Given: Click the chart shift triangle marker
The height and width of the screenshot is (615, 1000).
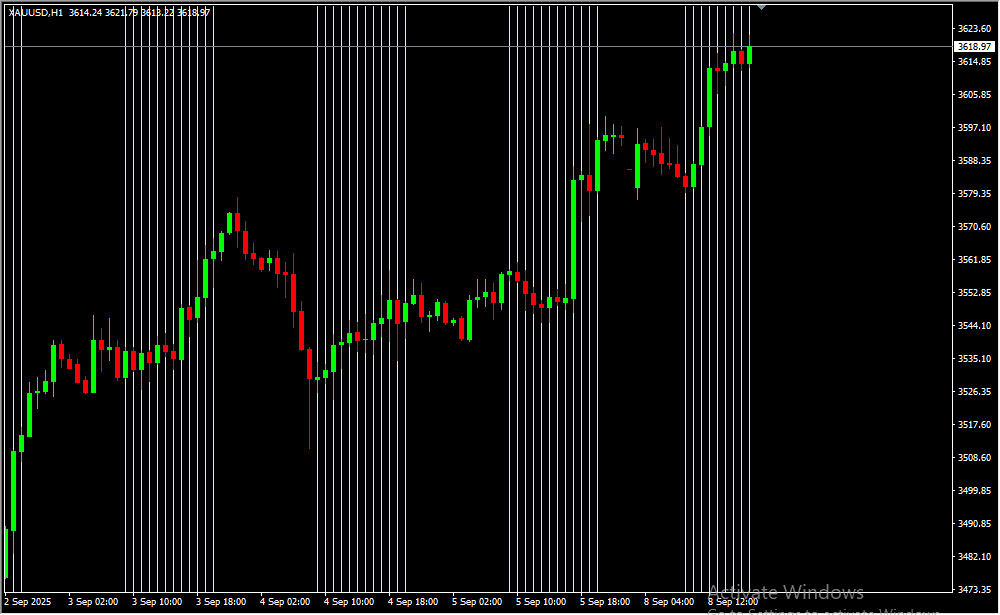Looking at the screenshot, I should 763,6.
